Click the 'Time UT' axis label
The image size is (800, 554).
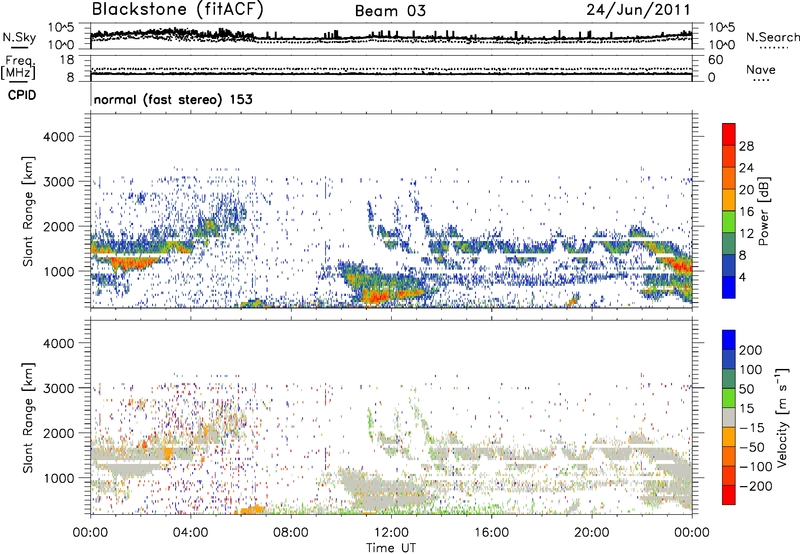[391, 548]
